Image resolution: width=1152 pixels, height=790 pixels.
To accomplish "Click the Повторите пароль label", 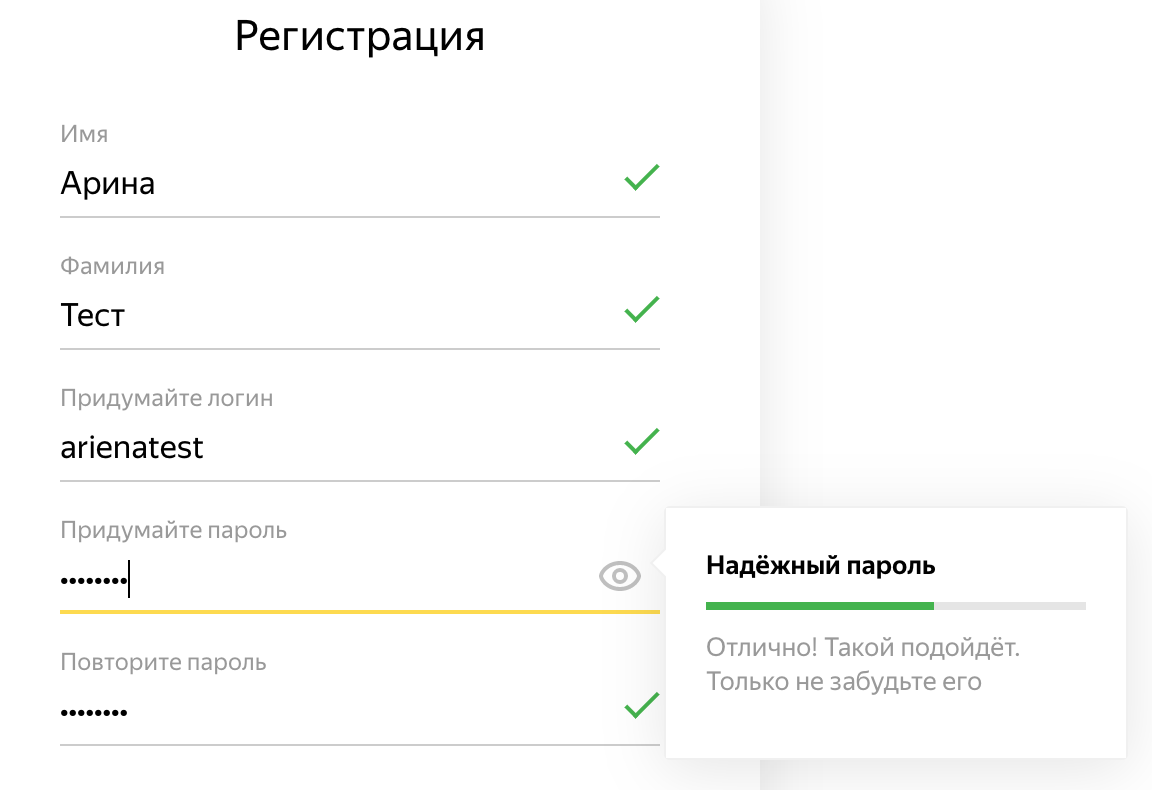I will pyautogui.click(x=163, y=662).
